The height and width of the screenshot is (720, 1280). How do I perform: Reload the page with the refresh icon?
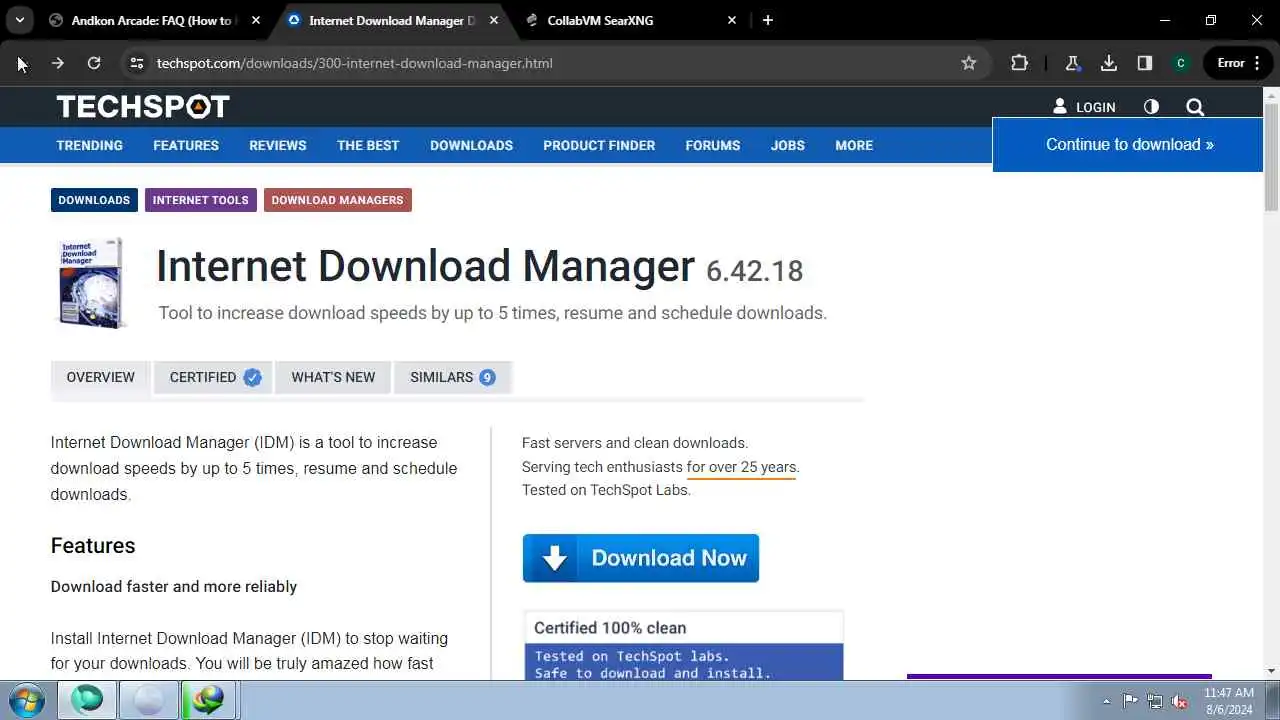[94, 63]
